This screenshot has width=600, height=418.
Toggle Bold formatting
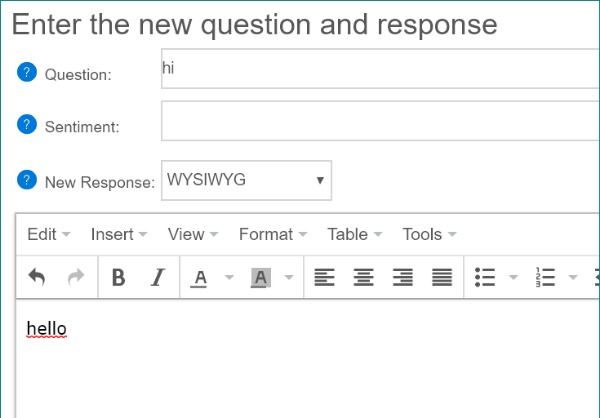[x=118, y=277]
